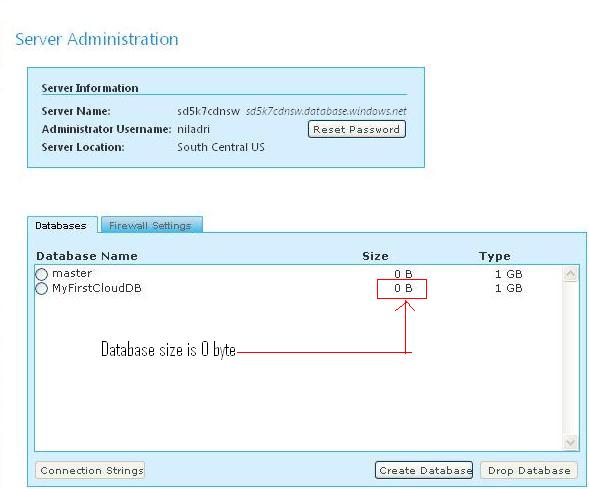Click the Type column header
Image resolution: width=589 pixels, height=489 pixels.
[x=495, y=256]
